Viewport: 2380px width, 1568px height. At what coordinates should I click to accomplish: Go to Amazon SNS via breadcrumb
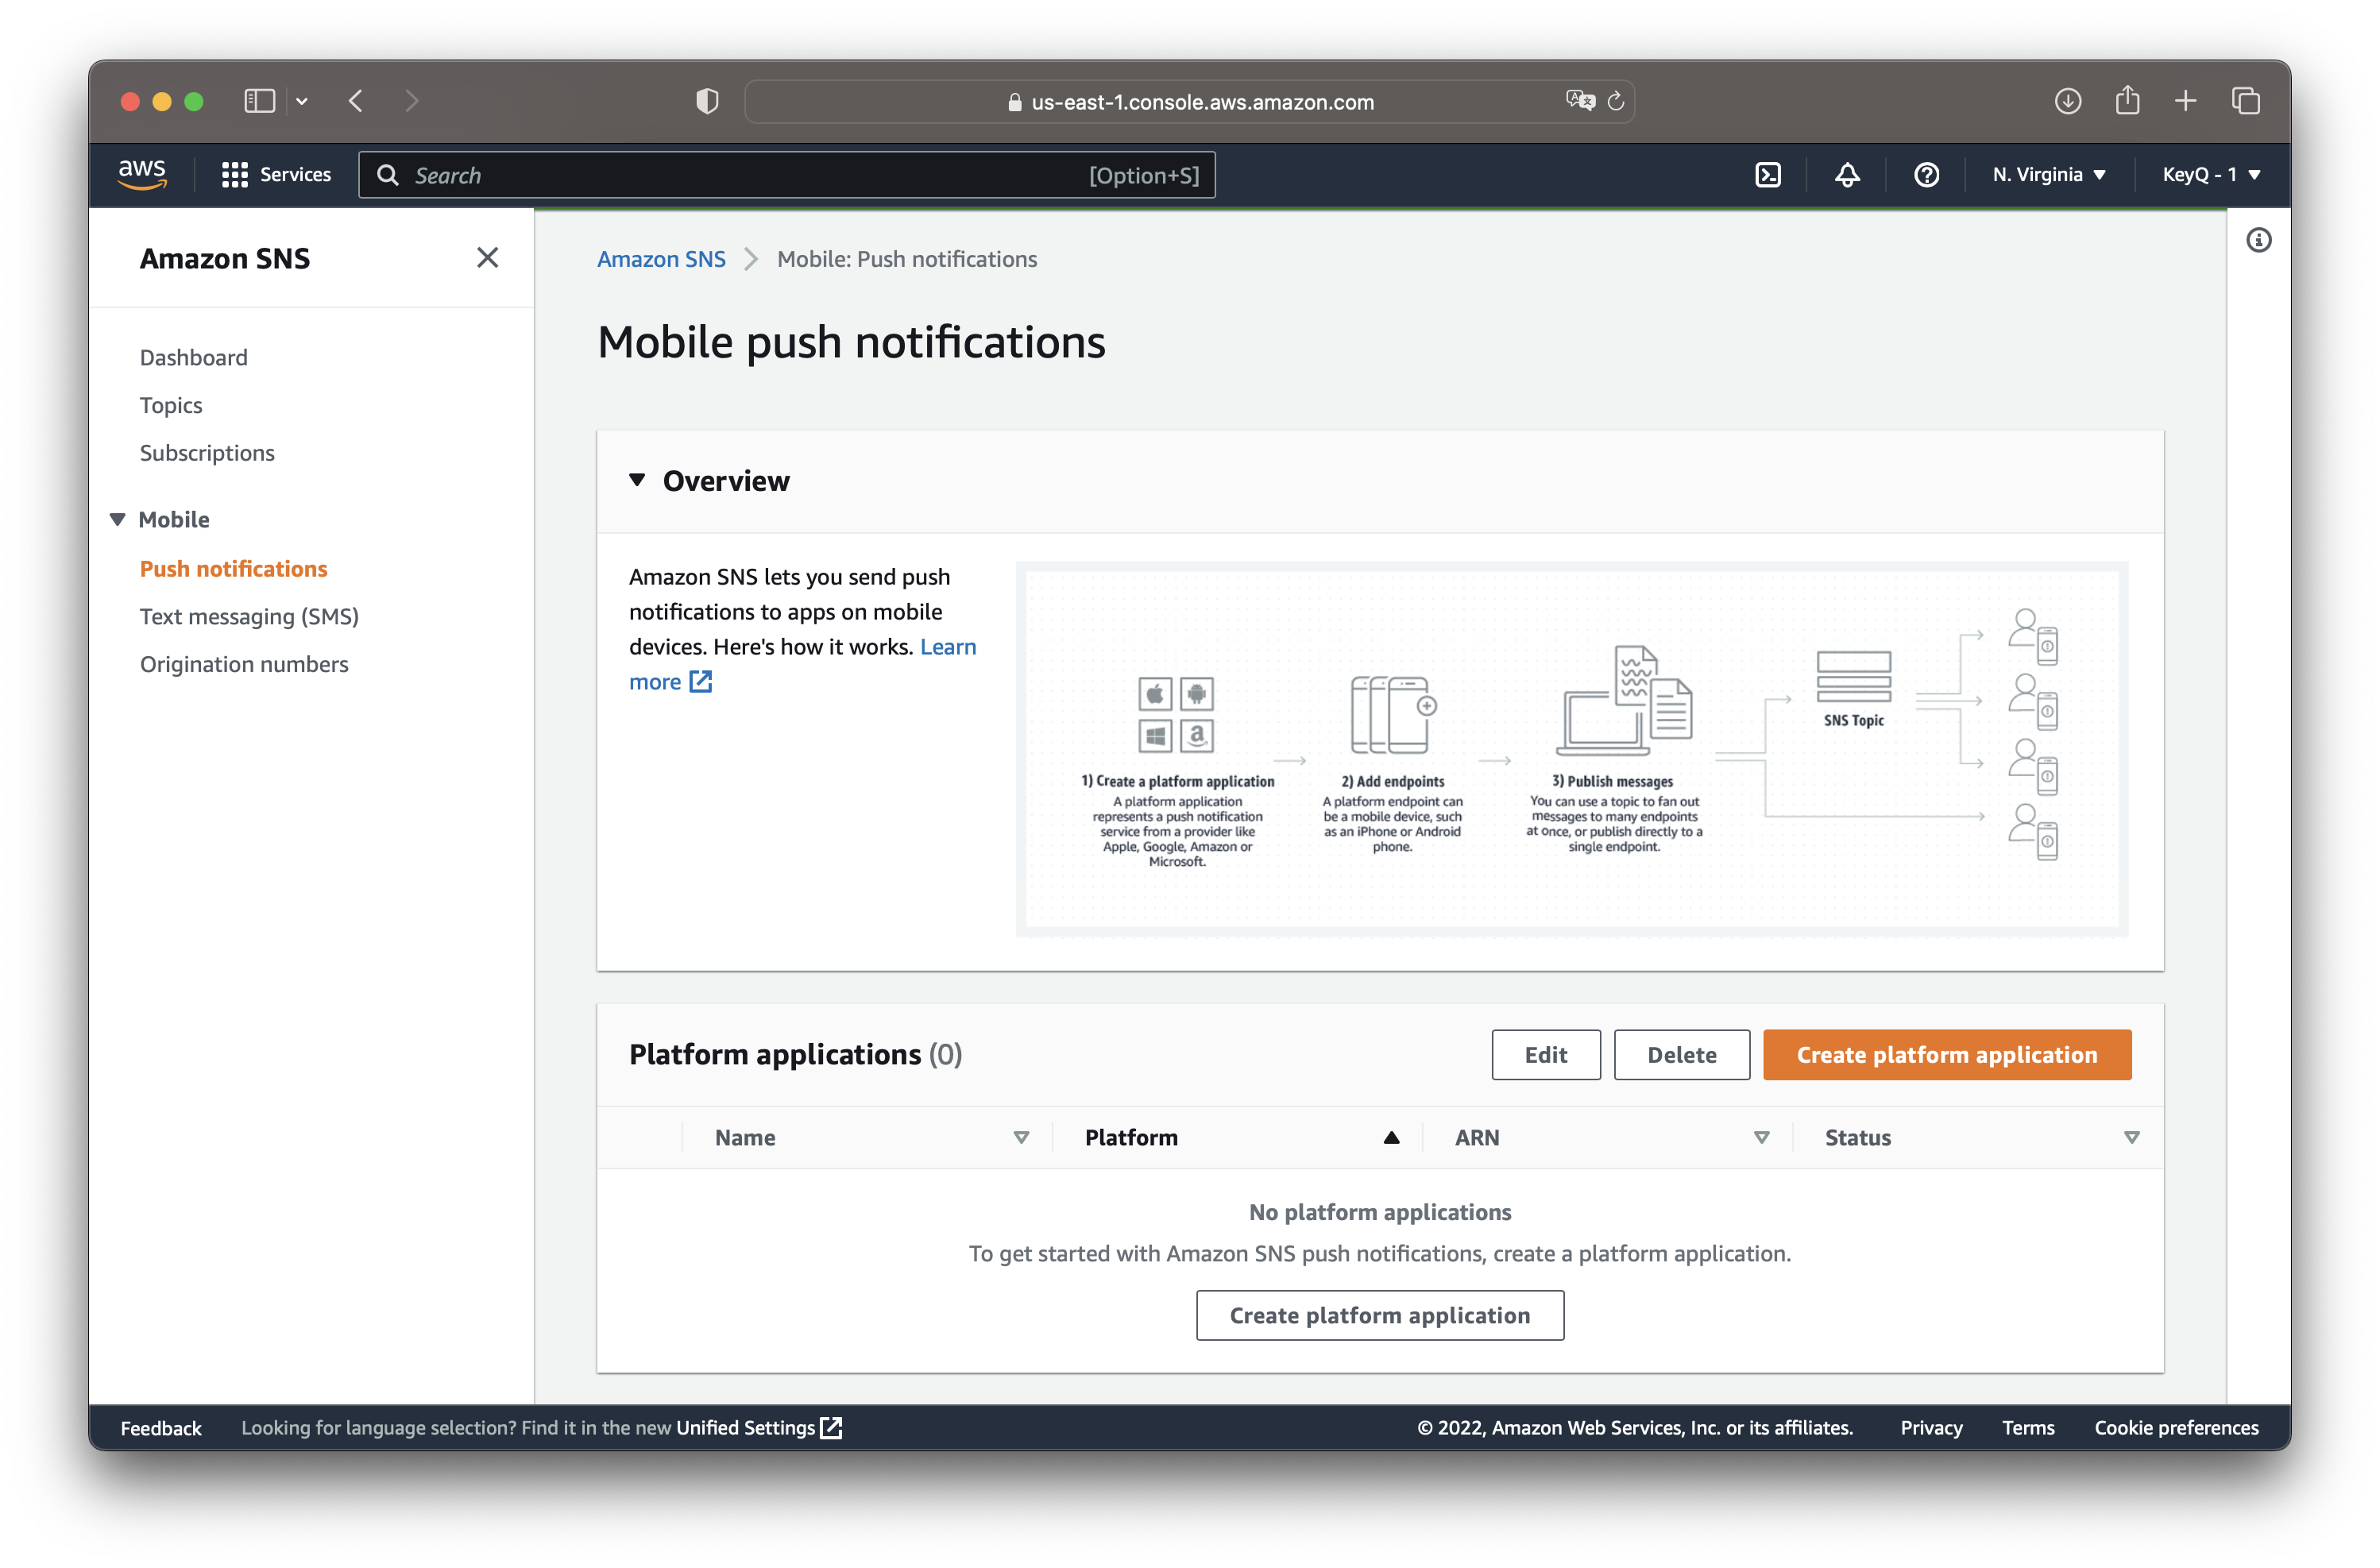tap(661, 258)
